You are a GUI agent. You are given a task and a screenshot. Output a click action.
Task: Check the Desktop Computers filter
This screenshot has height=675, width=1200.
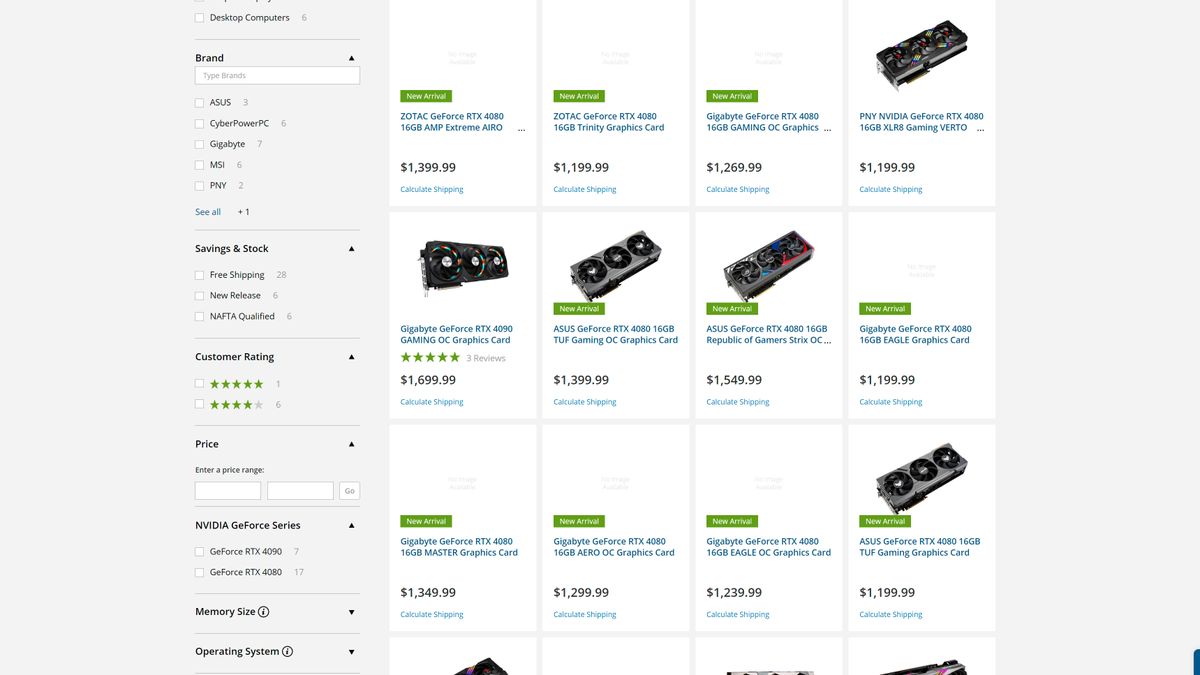(x=200, y=18)
